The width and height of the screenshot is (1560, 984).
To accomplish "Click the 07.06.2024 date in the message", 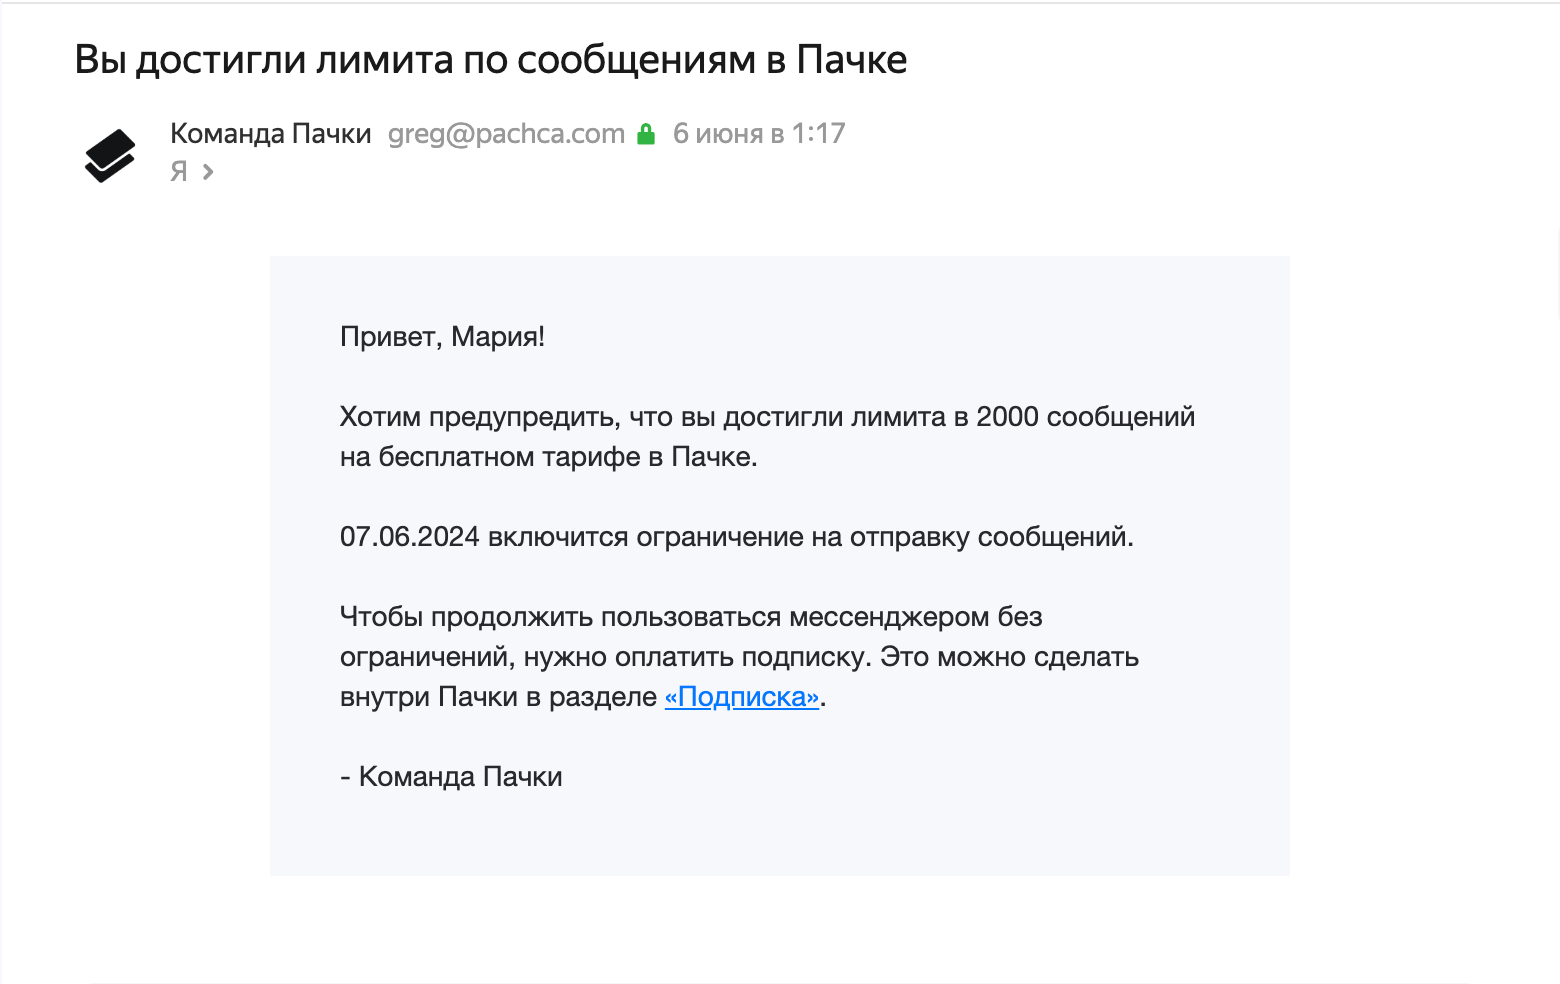I will (x=410, y=537).
